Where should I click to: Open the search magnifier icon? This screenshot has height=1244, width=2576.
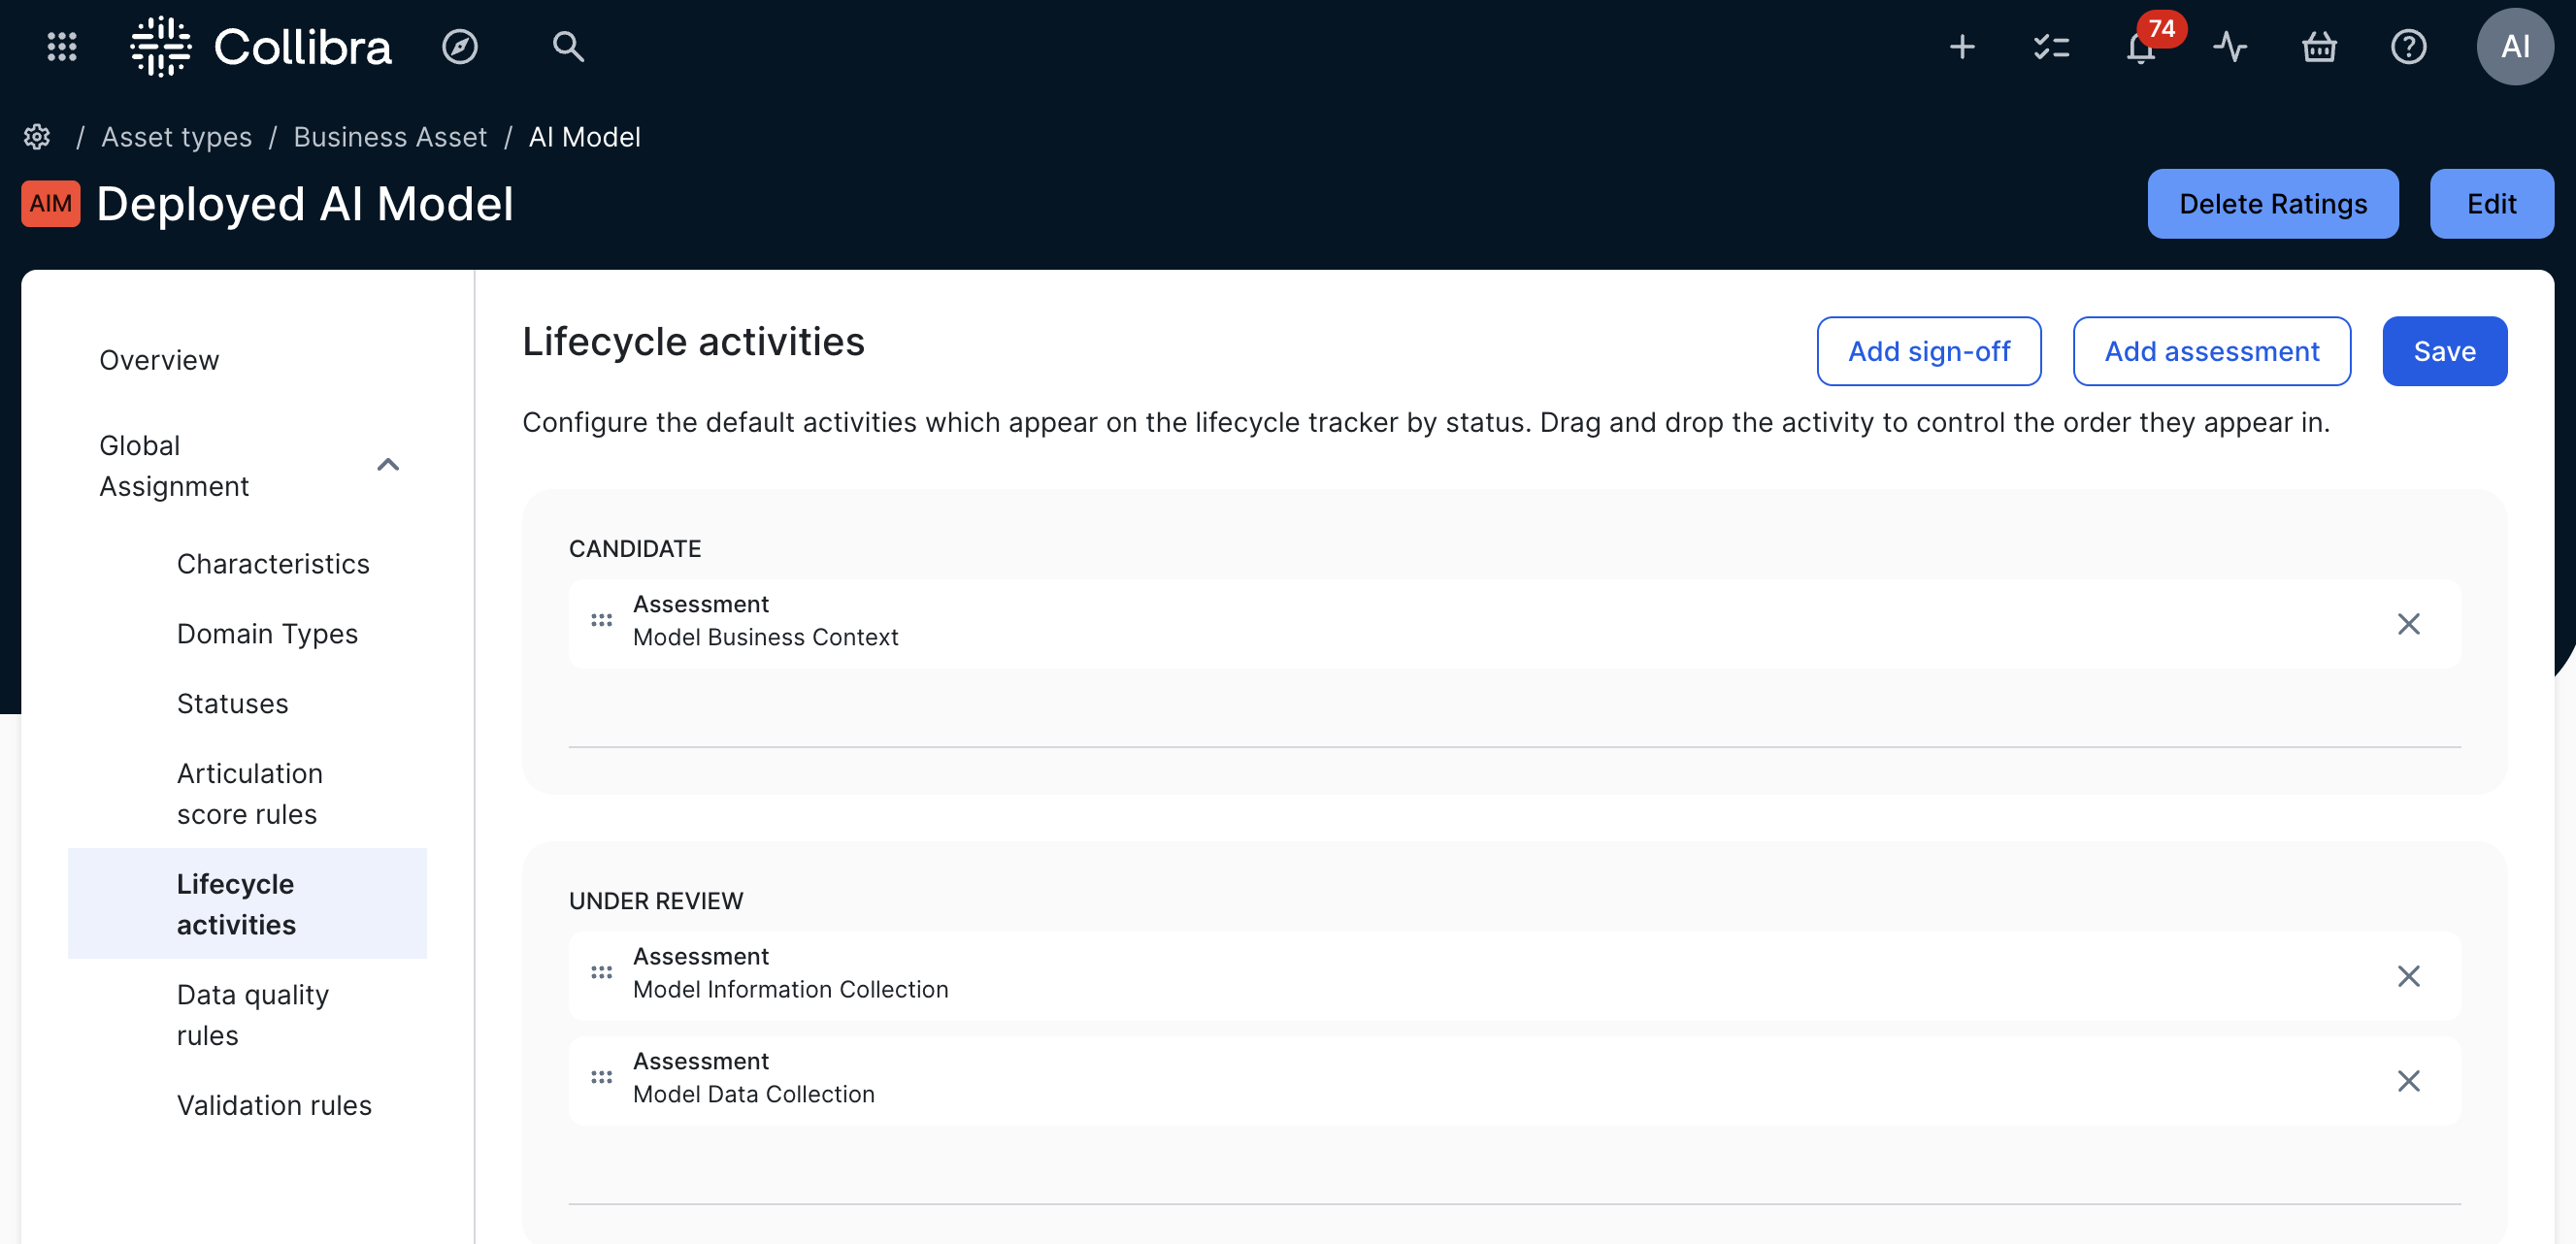pyautogui.click(x=568, y=46)
